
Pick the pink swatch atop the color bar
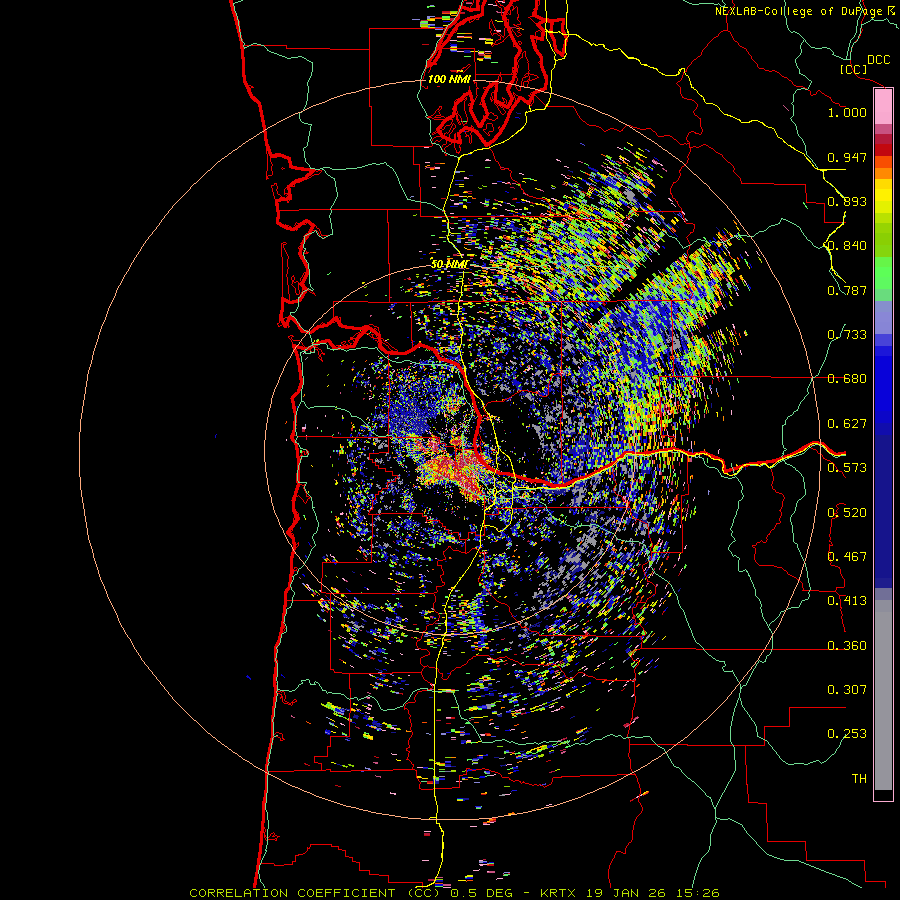click(883, 107)
